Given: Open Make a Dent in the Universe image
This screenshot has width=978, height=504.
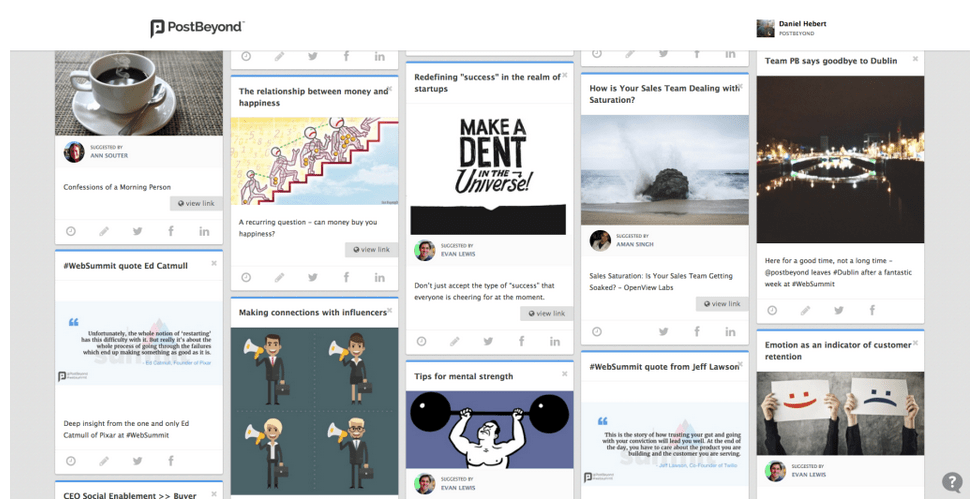Looking at the screenshot, I should coord(488,170).
